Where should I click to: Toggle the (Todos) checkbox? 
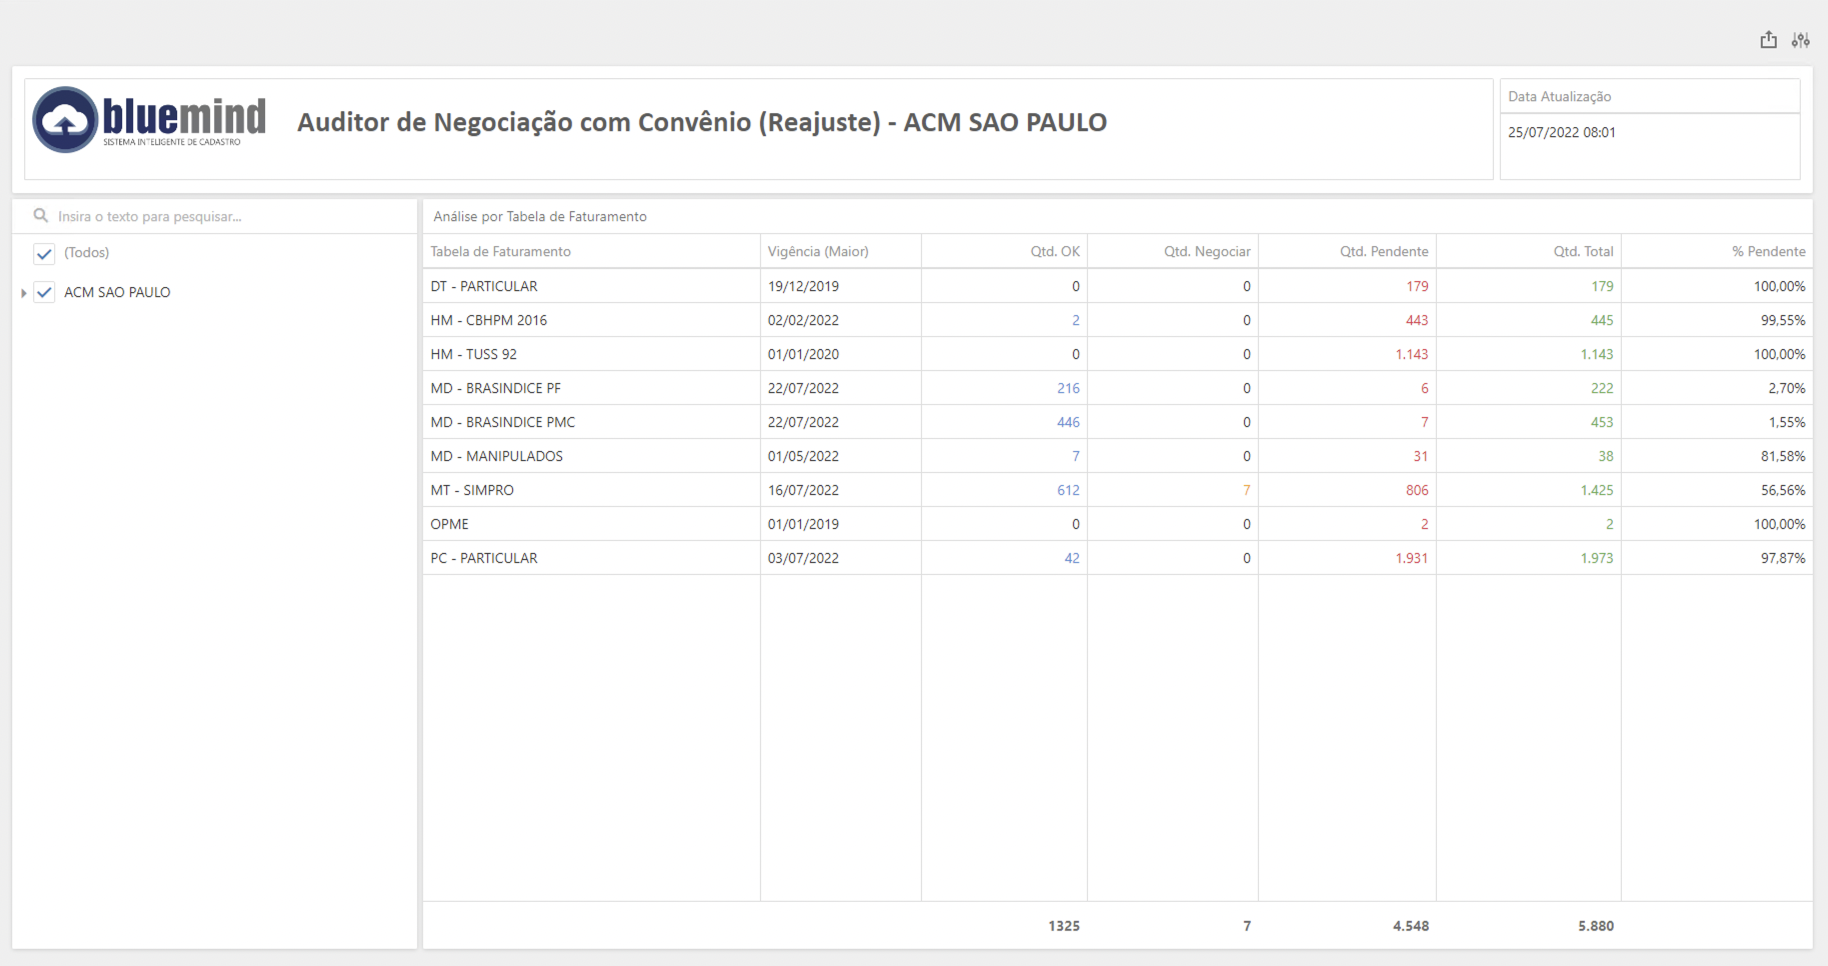[x=44, y=253]
